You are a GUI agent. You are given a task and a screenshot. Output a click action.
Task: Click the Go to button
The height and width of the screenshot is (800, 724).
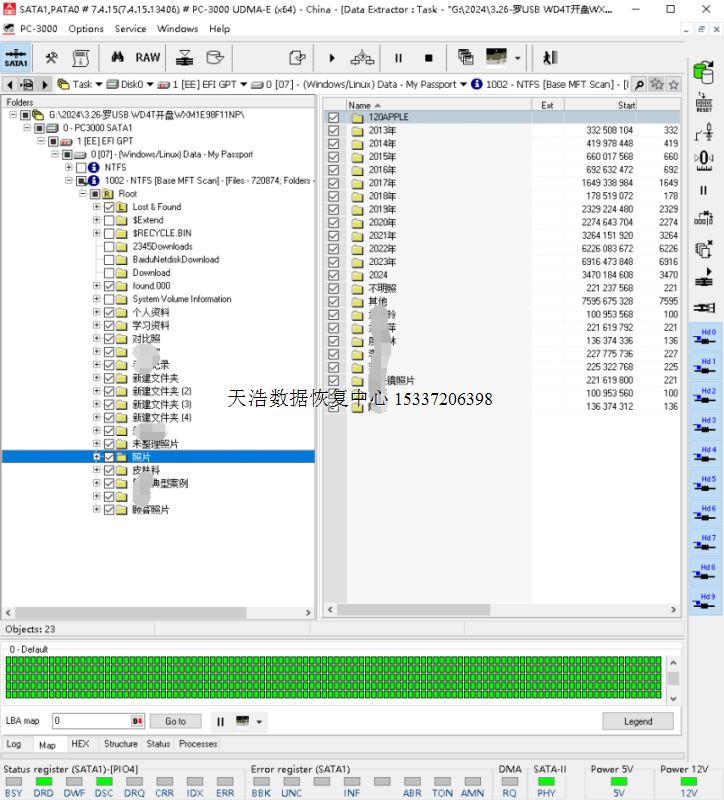(x=176, y=721)
